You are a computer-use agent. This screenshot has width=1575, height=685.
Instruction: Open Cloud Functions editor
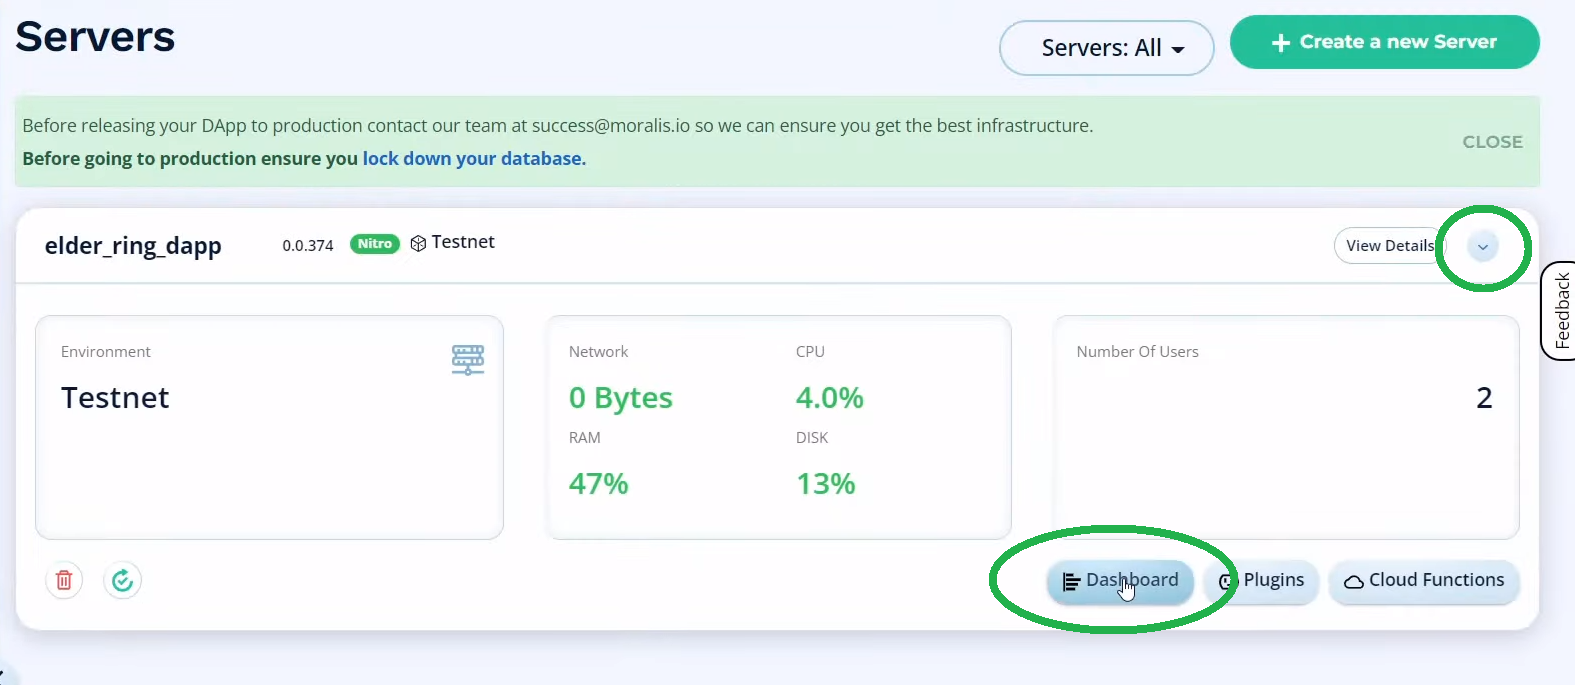(1424, 581)
